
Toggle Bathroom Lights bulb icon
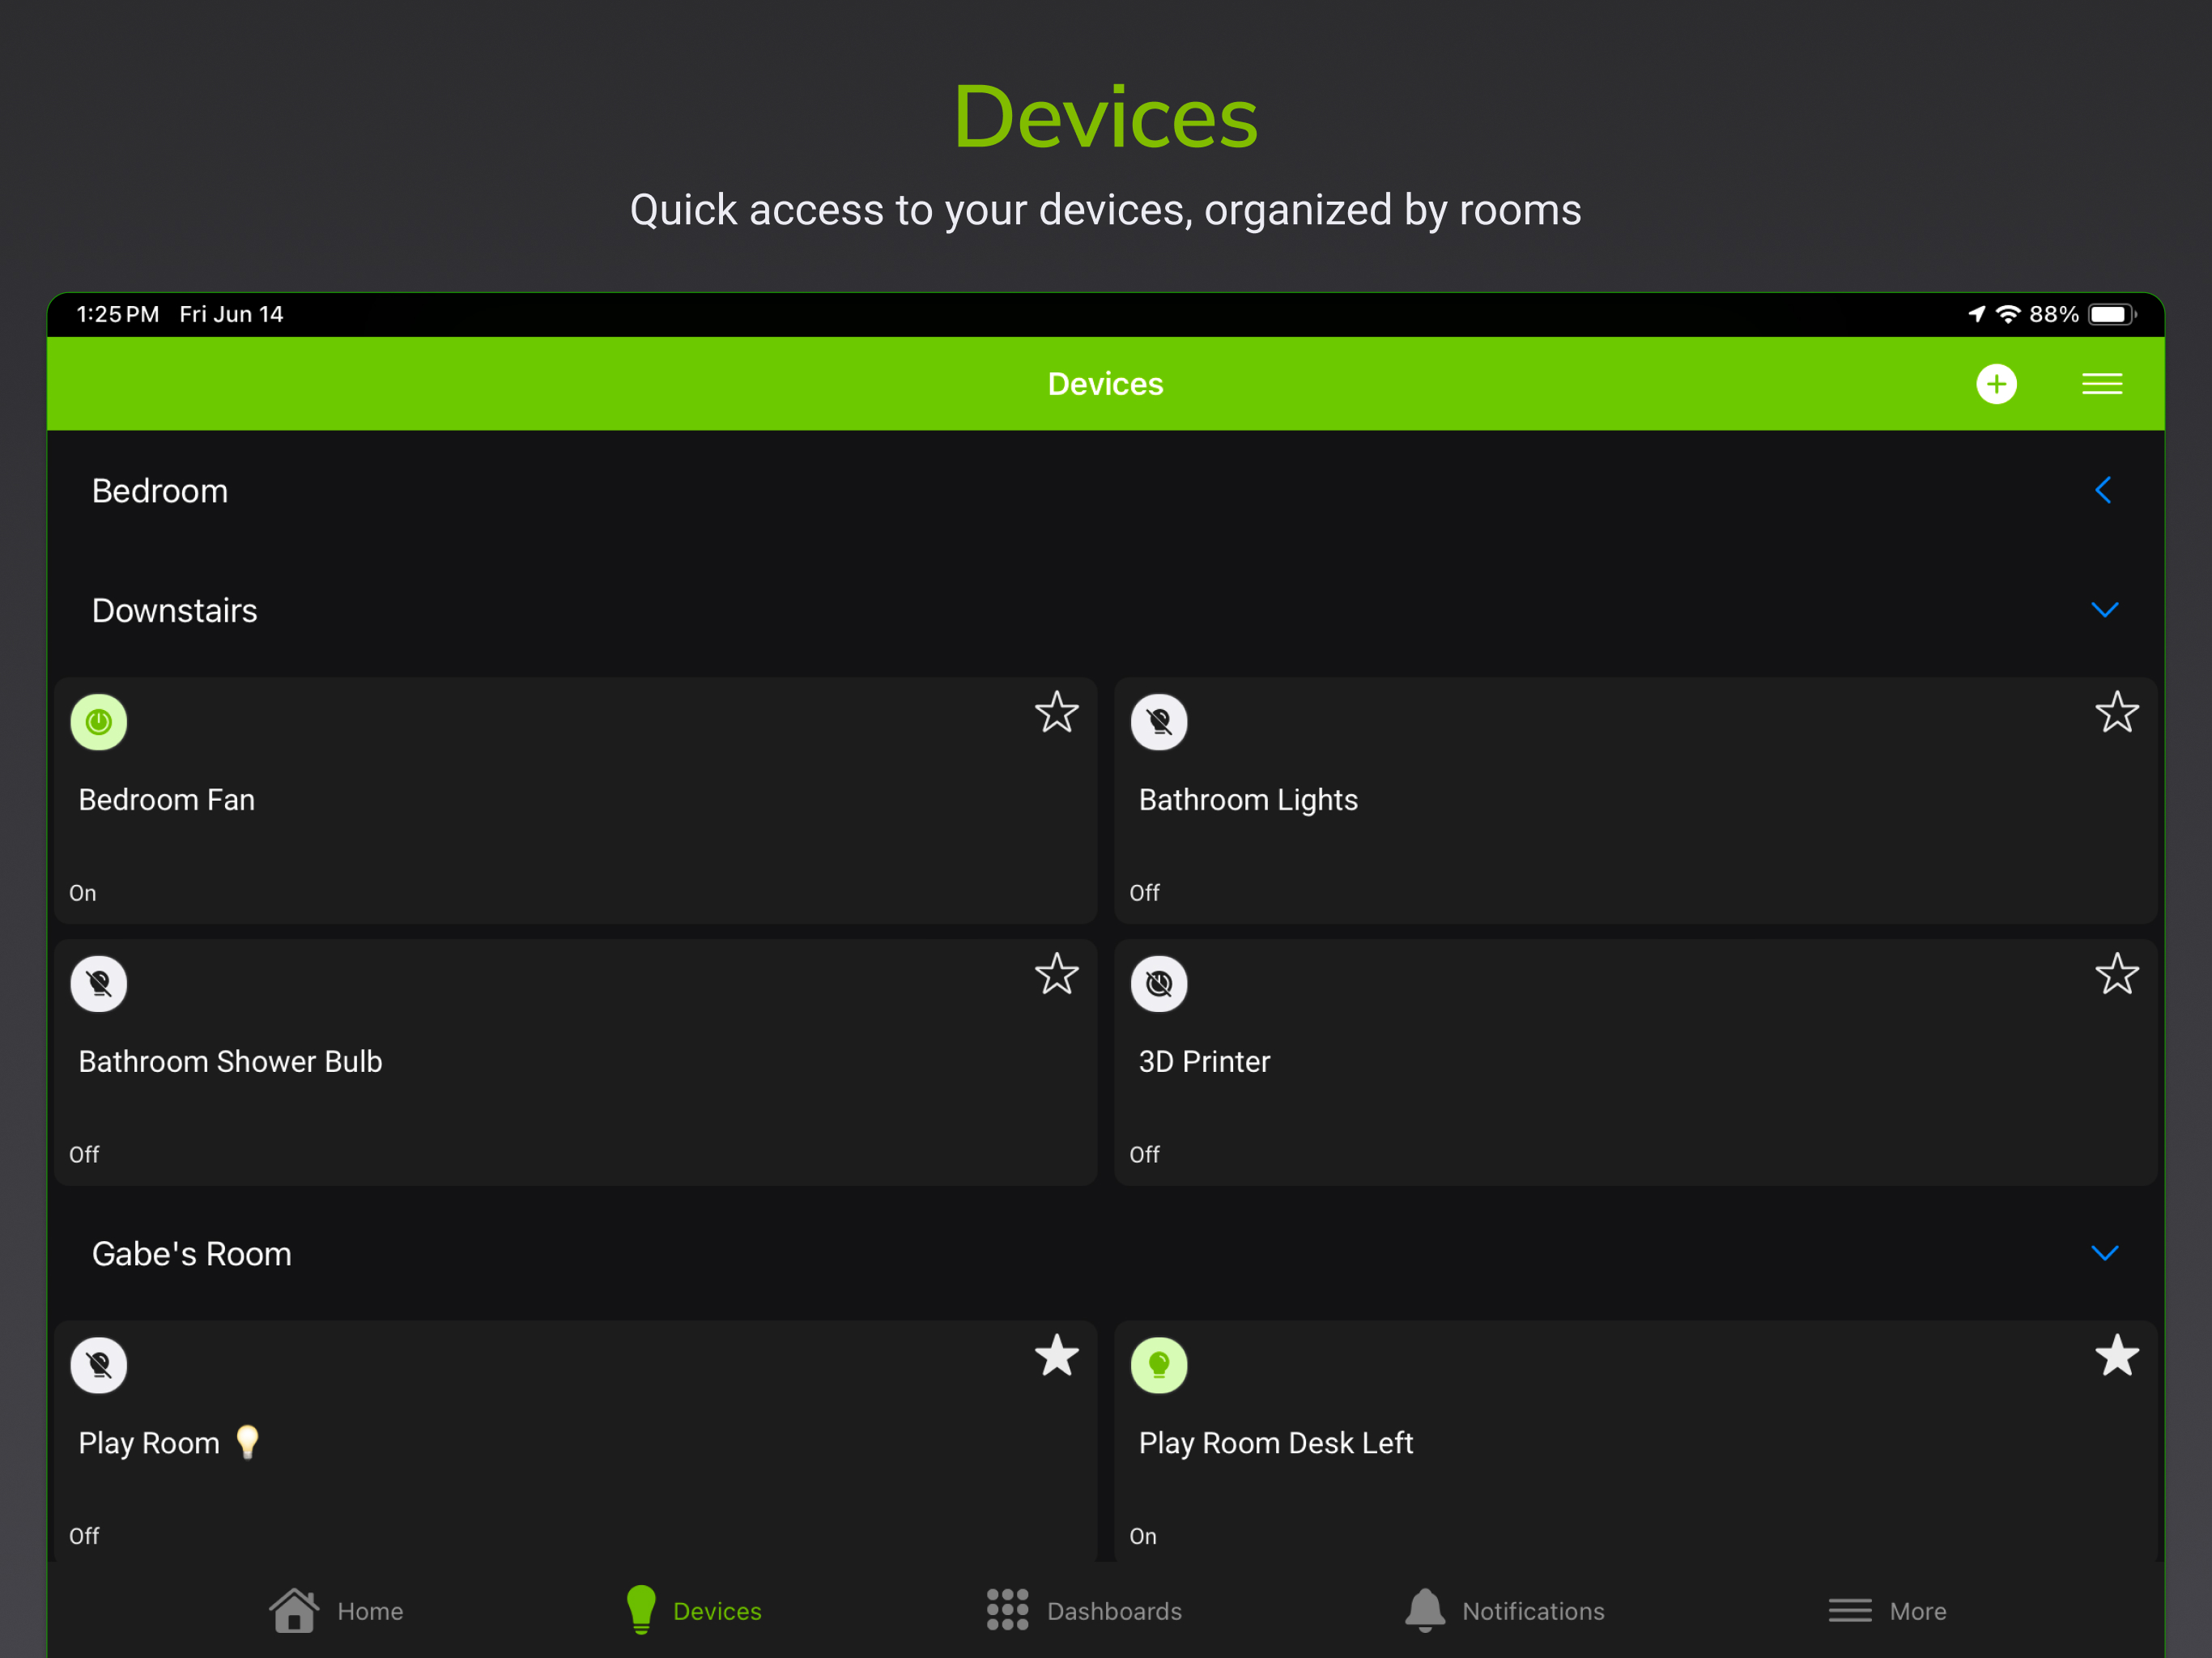tap(1159, 722)
